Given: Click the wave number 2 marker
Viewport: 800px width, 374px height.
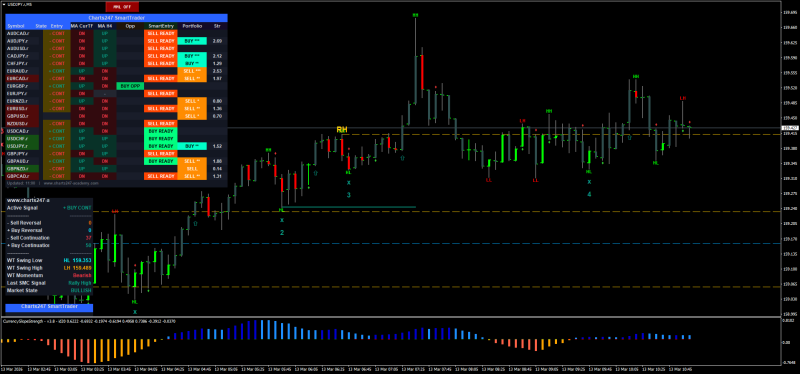Looking at the screenshot, I should coord(281,232).
